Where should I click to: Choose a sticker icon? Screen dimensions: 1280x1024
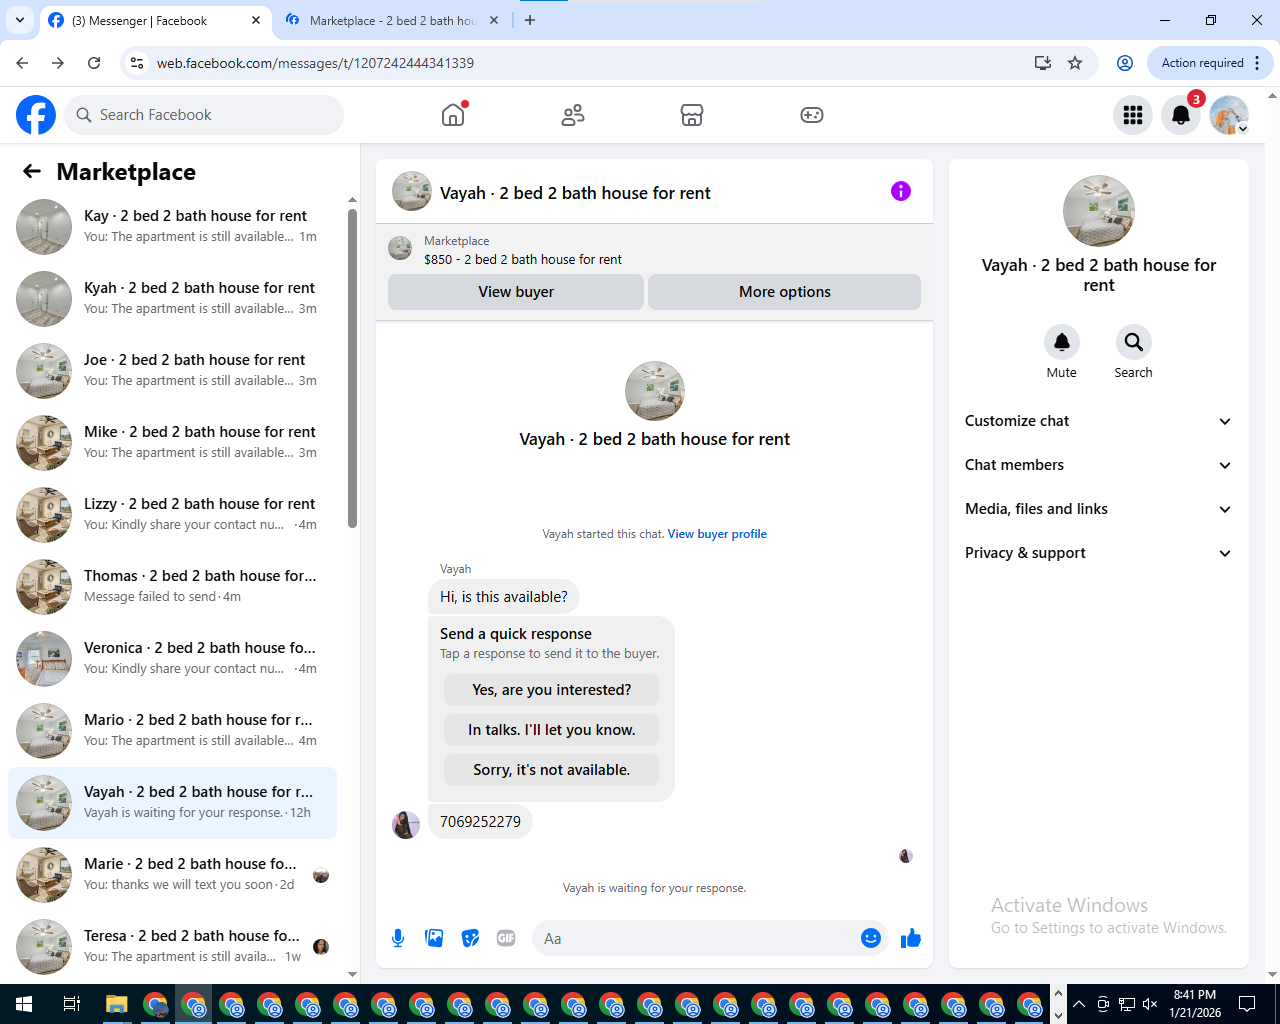coord(470,938)
